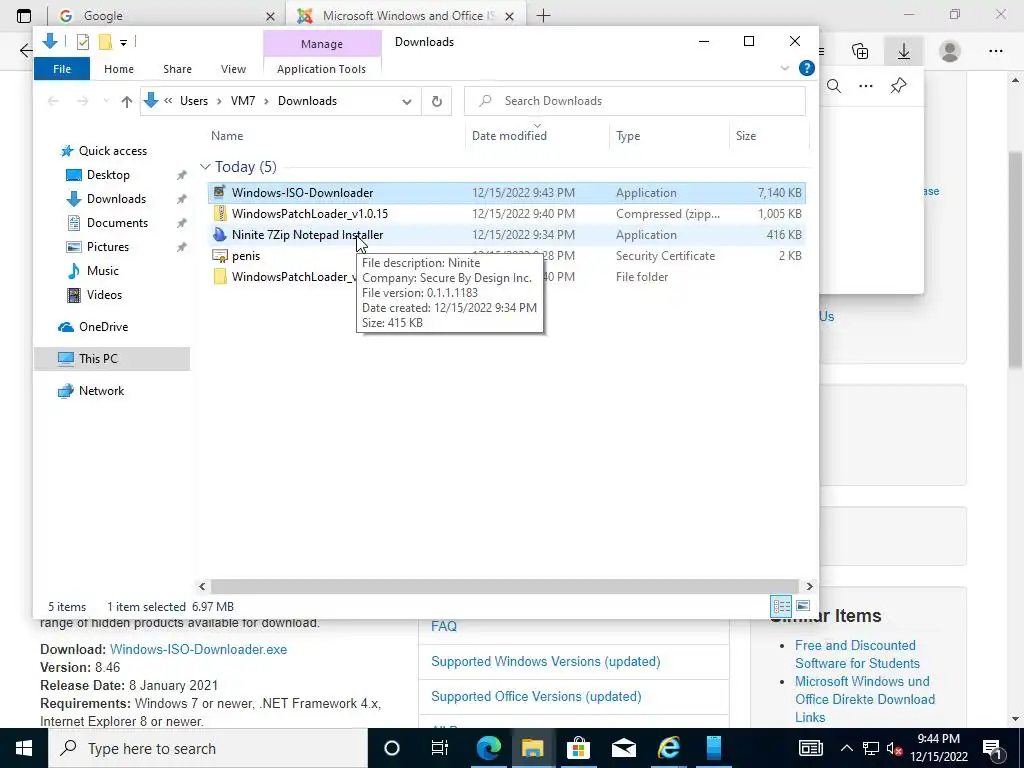The width and height of the screenshot is (1024, 768).
Task: Open Music in navigation pane
Action: [x=103, y=271]
